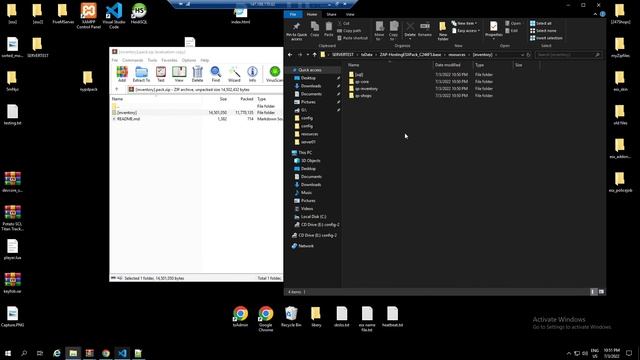Open the Wizard tool in WinRAR
640x360 pixels.
(234, 74)
